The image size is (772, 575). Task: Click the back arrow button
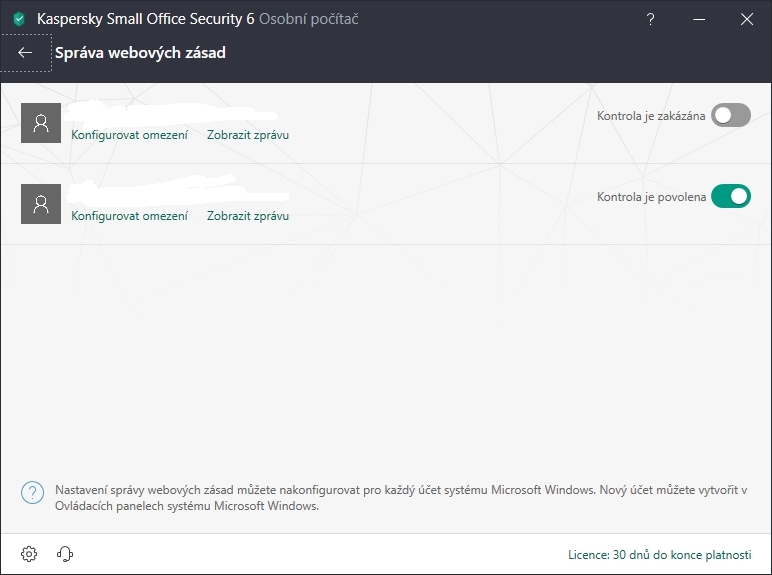pyautogui.click(x=25, y=53)
